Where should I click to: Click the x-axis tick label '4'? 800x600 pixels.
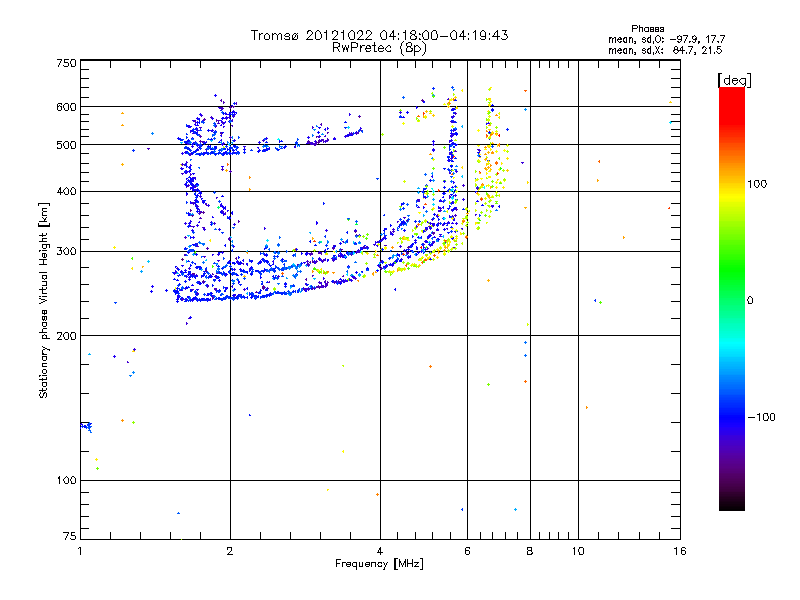click(380, 551)
